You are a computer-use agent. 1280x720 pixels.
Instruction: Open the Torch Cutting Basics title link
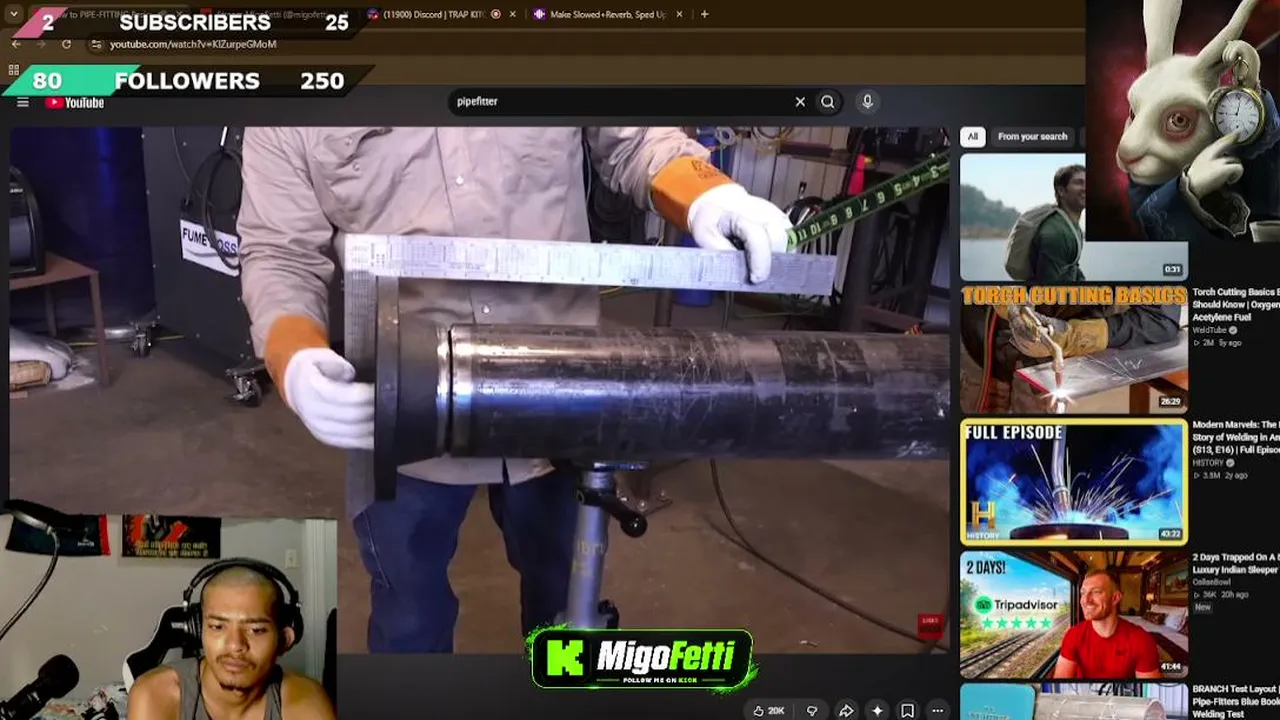1236,304
